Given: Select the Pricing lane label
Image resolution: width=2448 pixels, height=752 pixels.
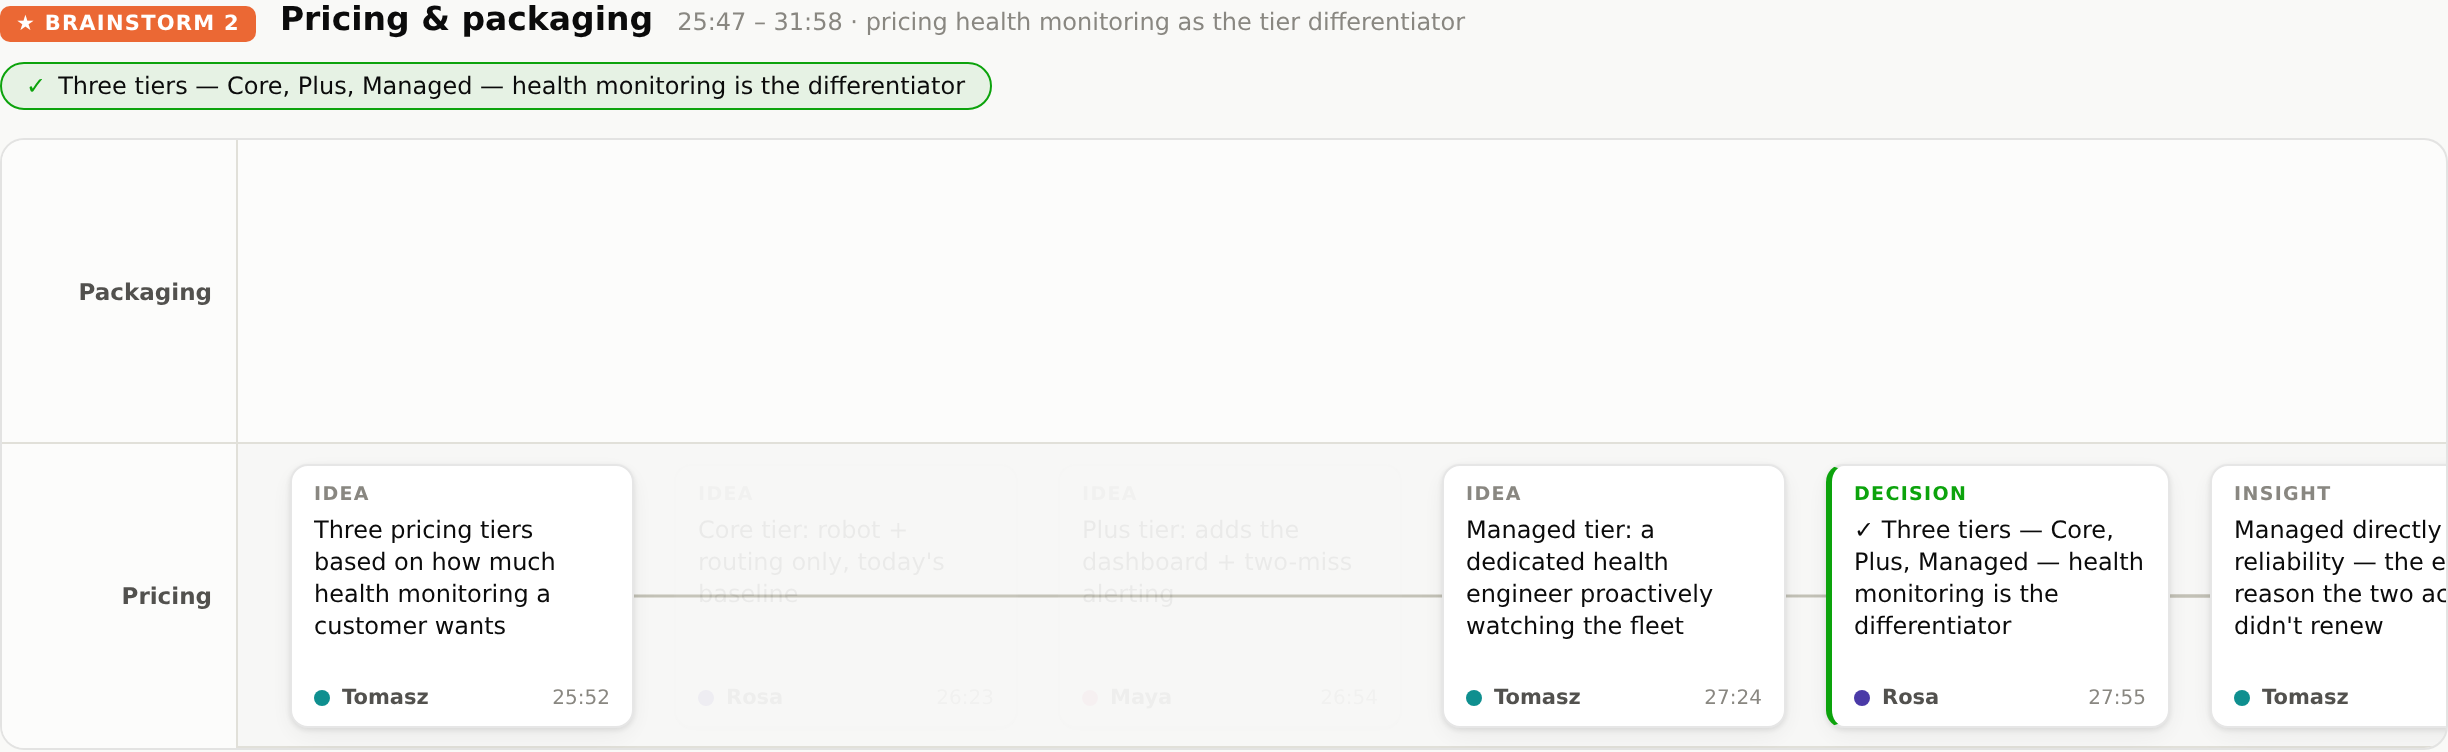Looking at the screenshot, I should click(166, 596).
